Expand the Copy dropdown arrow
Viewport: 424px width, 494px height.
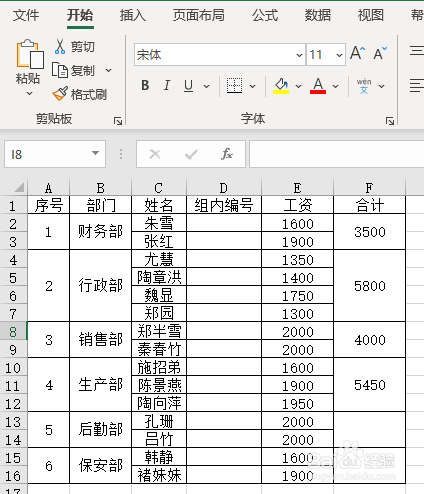click(x=108, y=71)
